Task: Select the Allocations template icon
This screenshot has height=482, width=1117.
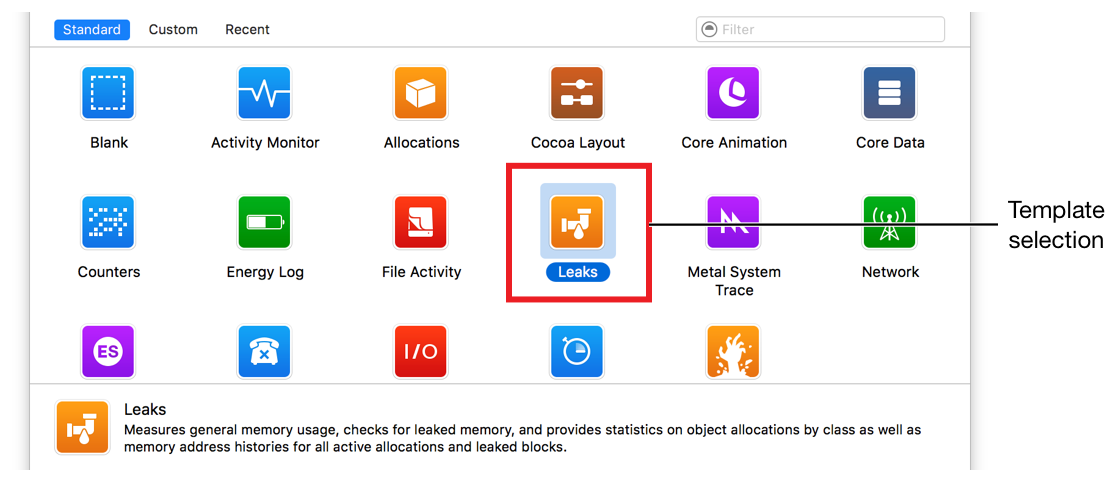Action: (421, 93)
